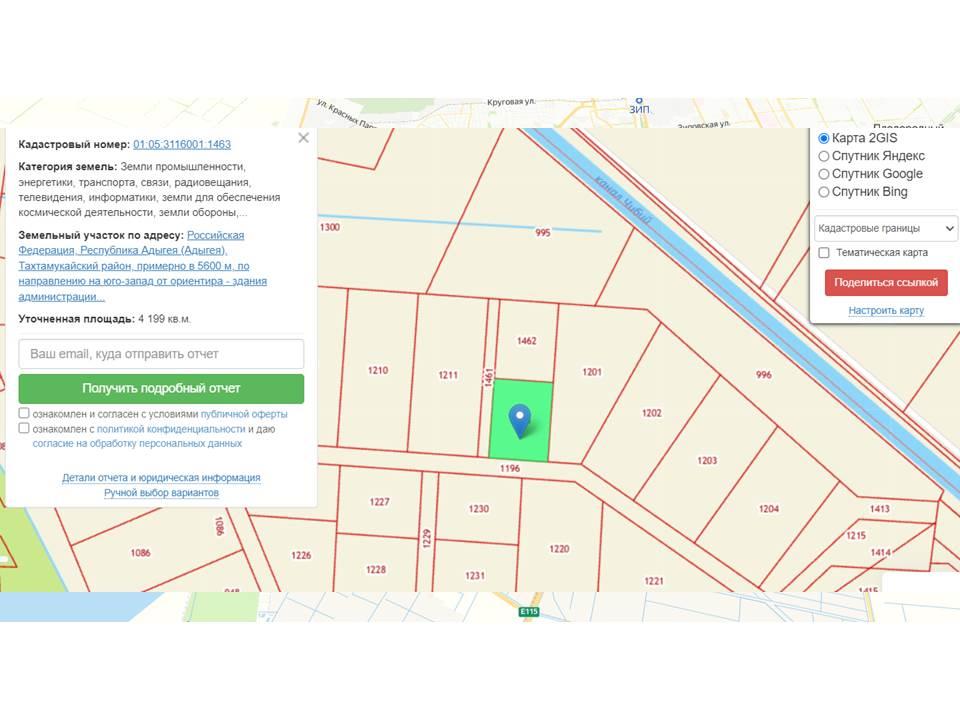Click the Российская Федерация address link

tap(215, 235)
